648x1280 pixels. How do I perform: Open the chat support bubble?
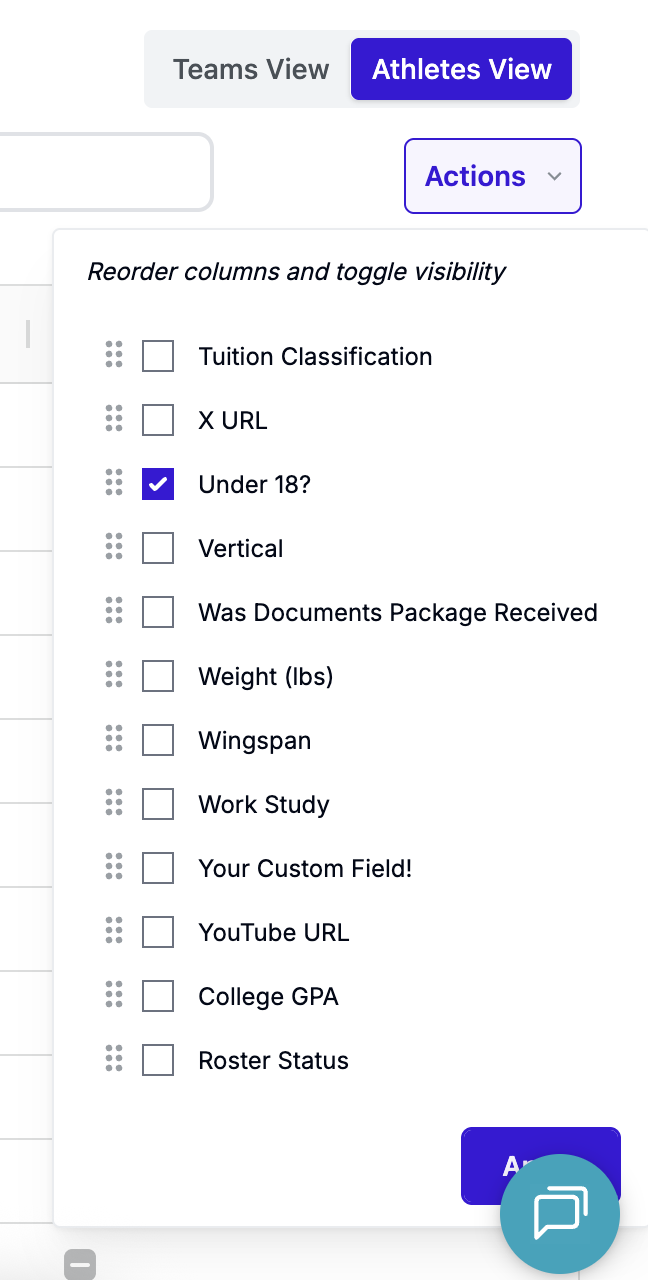click(x=560, y=1214)
